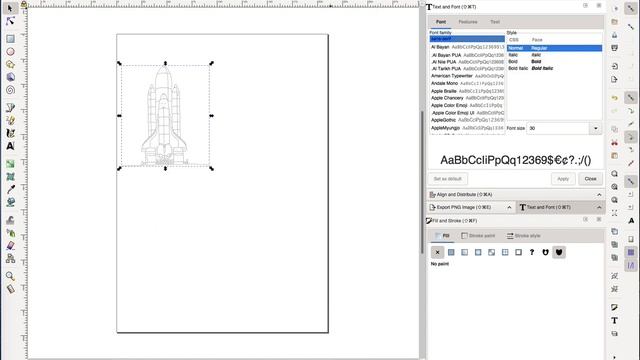Image resolution: width=640 pixels, height=360 pixels.
Task: Select the 3D box tool
Action: 10,77
